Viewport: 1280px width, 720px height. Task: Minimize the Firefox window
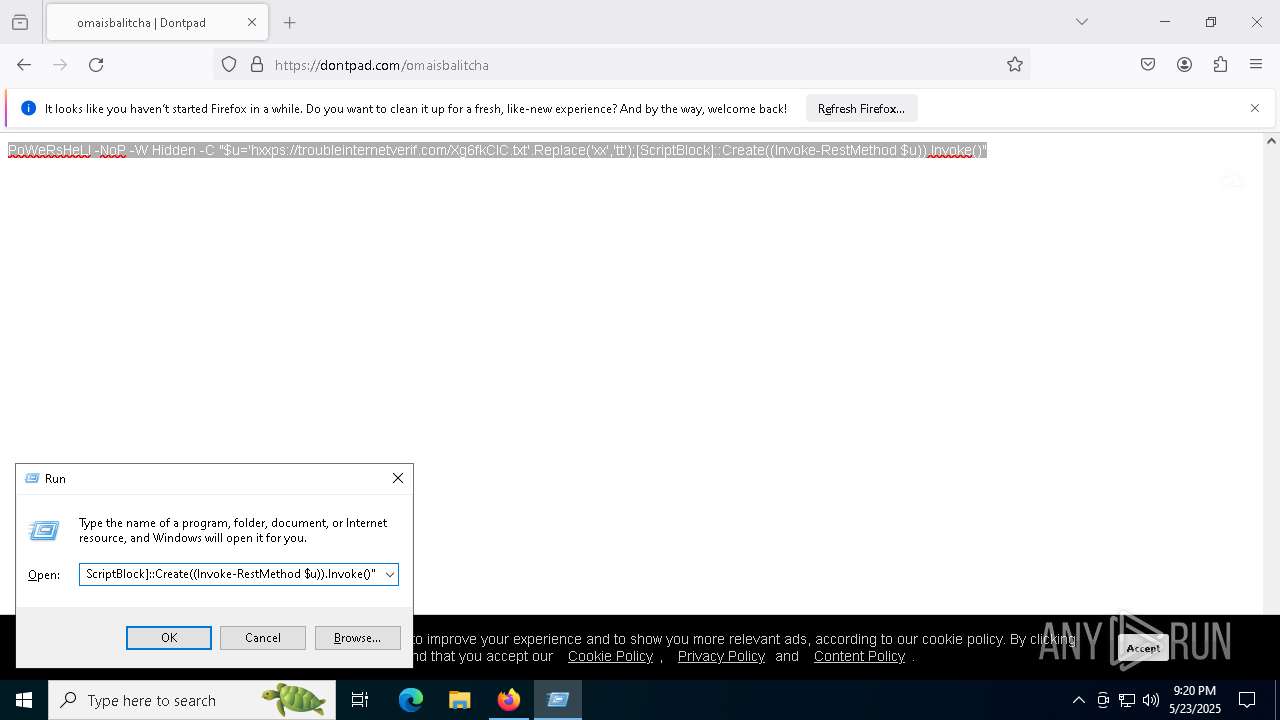1164,22
